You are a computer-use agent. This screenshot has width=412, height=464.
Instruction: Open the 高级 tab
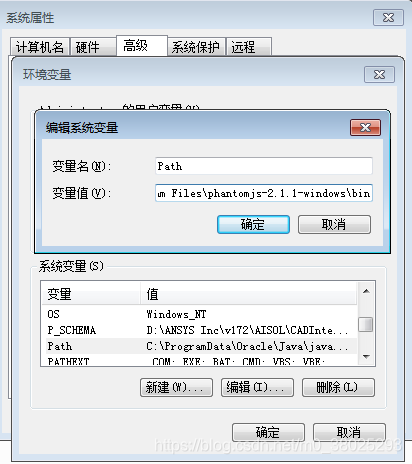coord(142,45)
